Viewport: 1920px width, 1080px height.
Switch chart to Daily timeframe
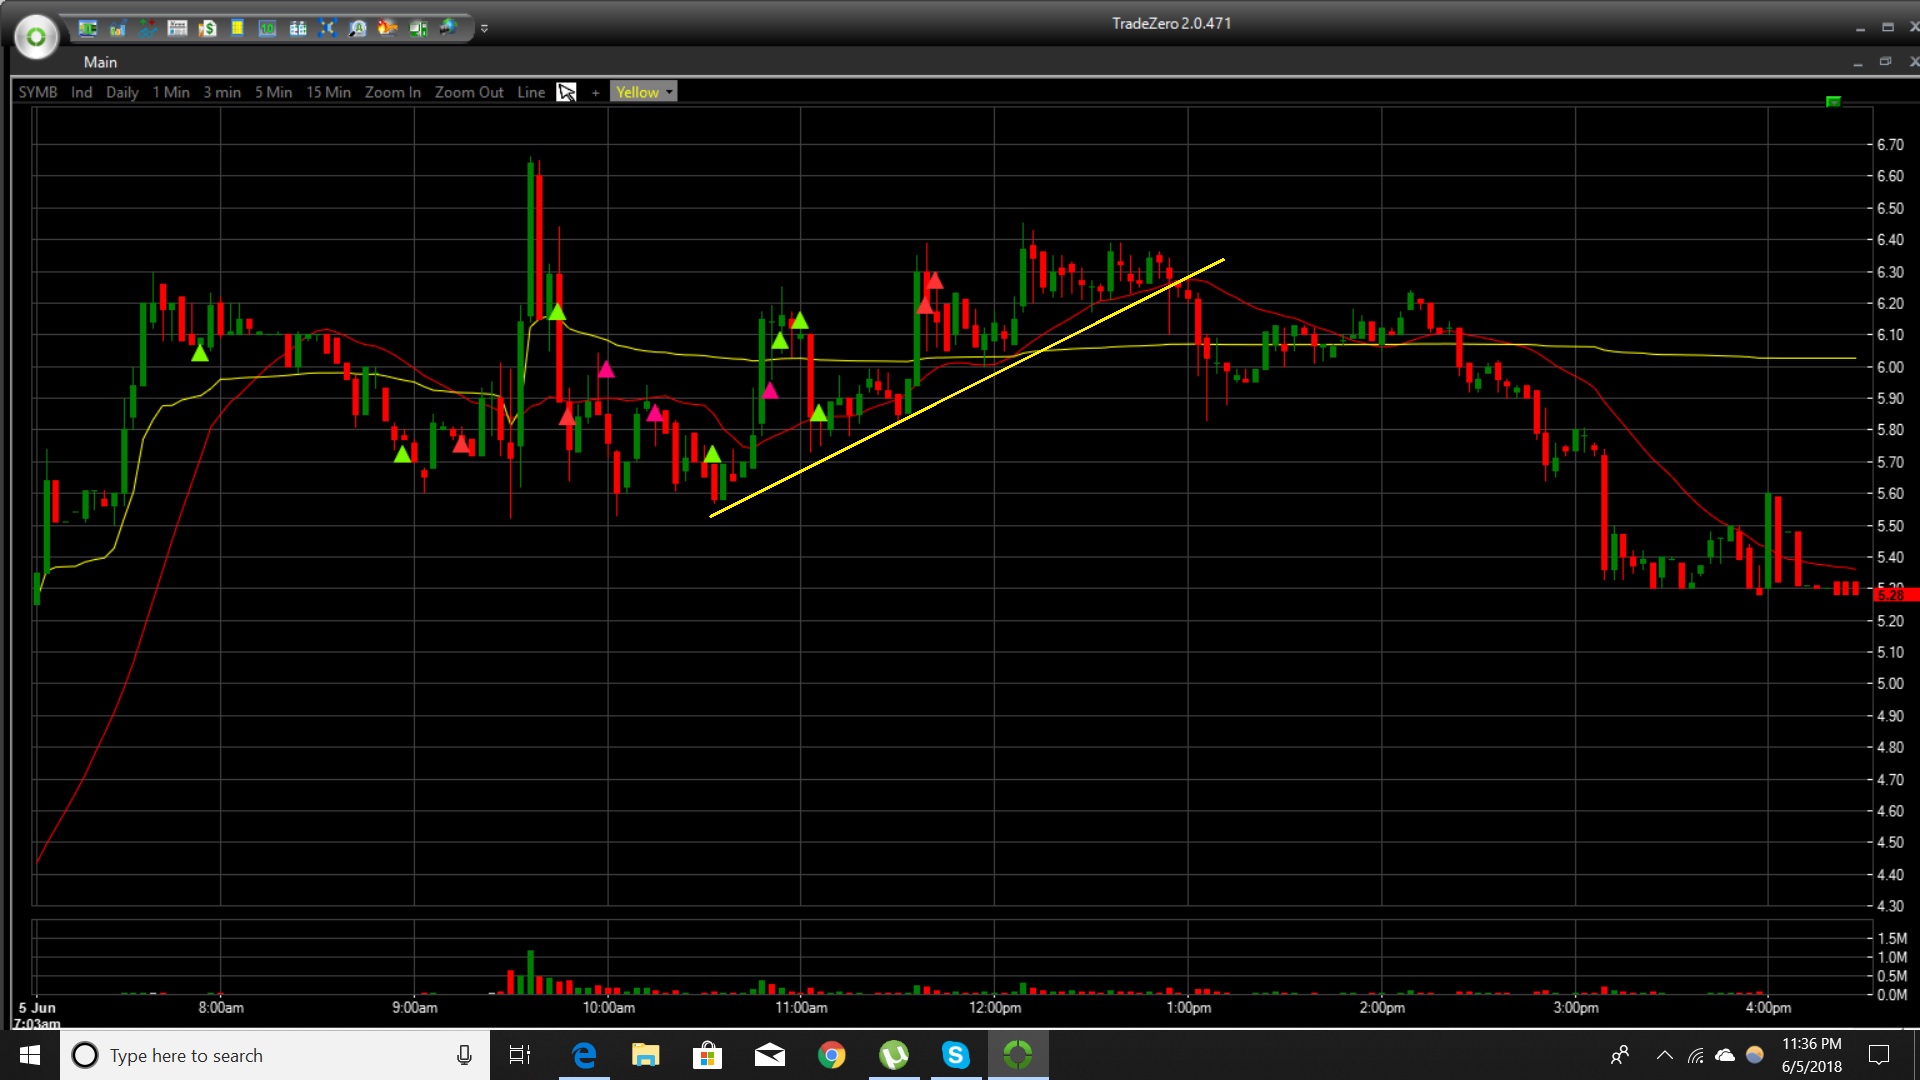point(122,92)
